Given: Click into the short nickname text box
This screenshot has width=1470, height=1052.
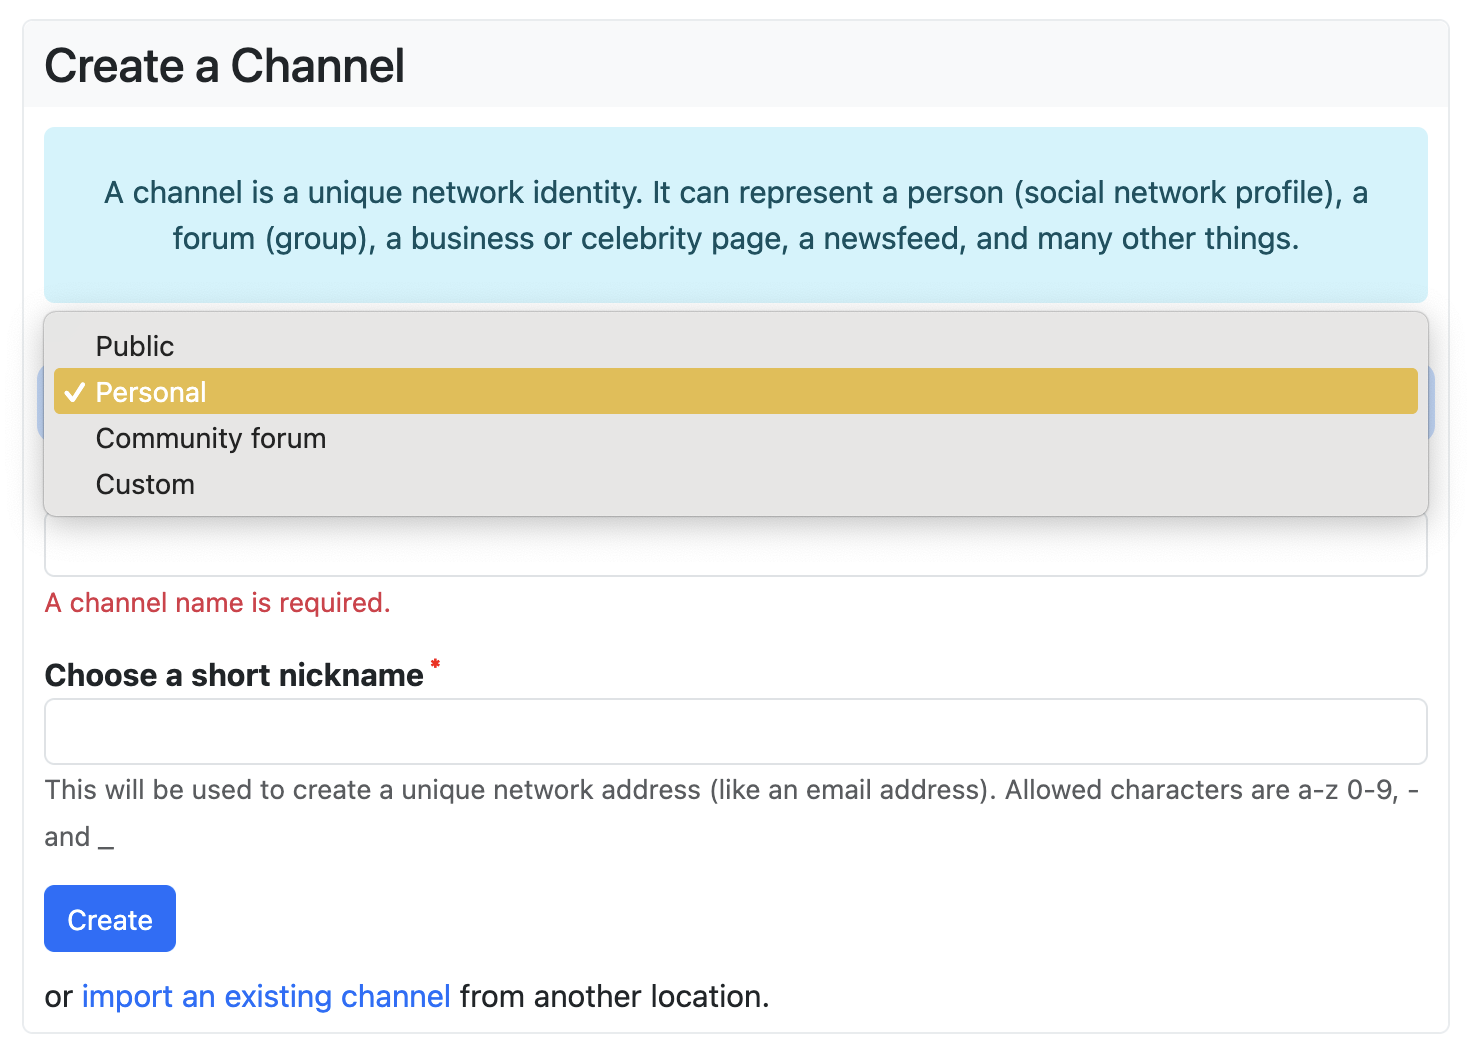Looking at the screenshot, I should 736,731.
